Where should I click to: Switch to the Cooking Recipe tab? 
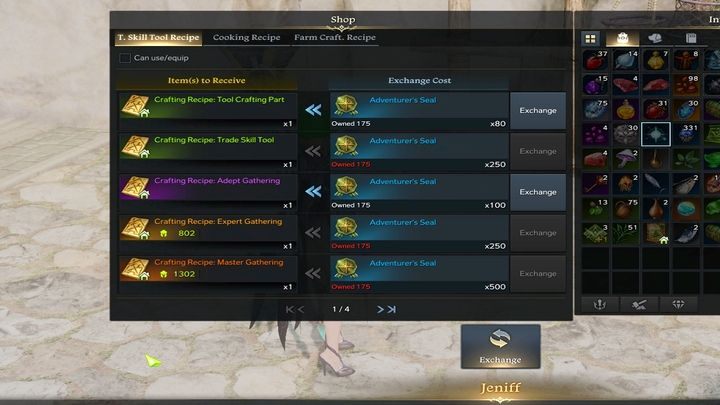(x=247, y=38)
